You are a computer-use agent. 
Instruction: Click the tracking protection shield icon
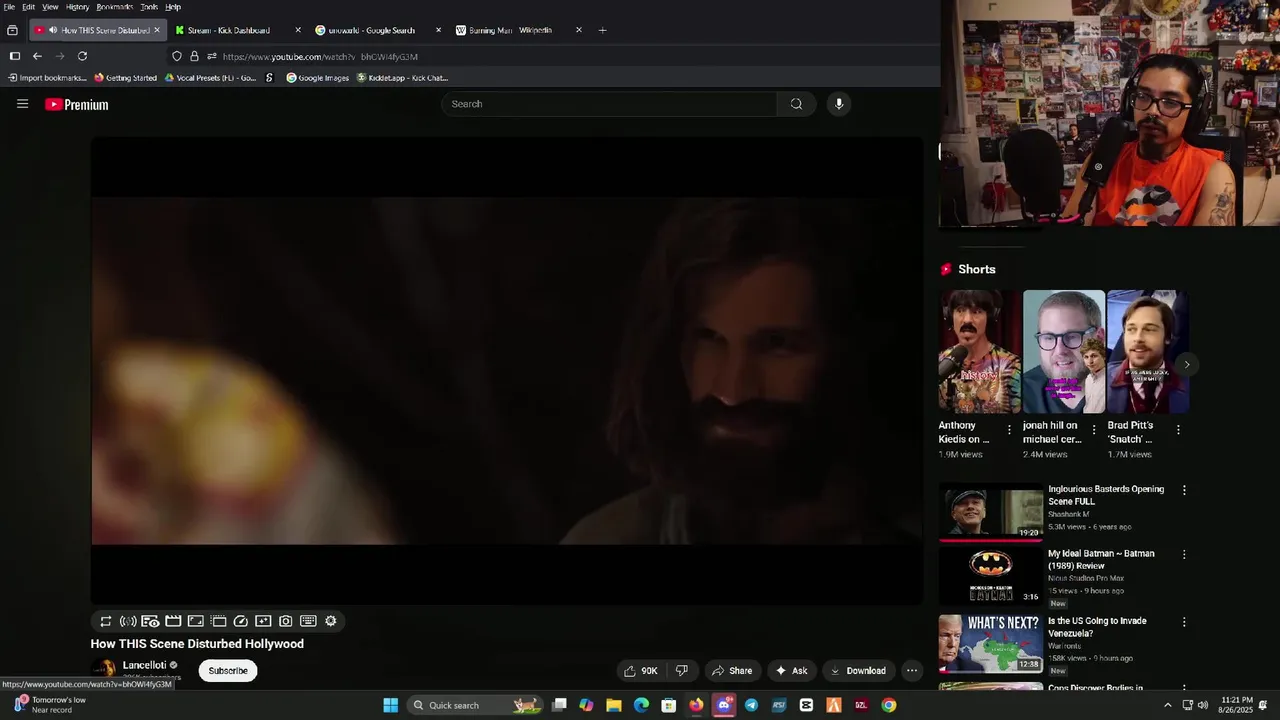[177, 56]
